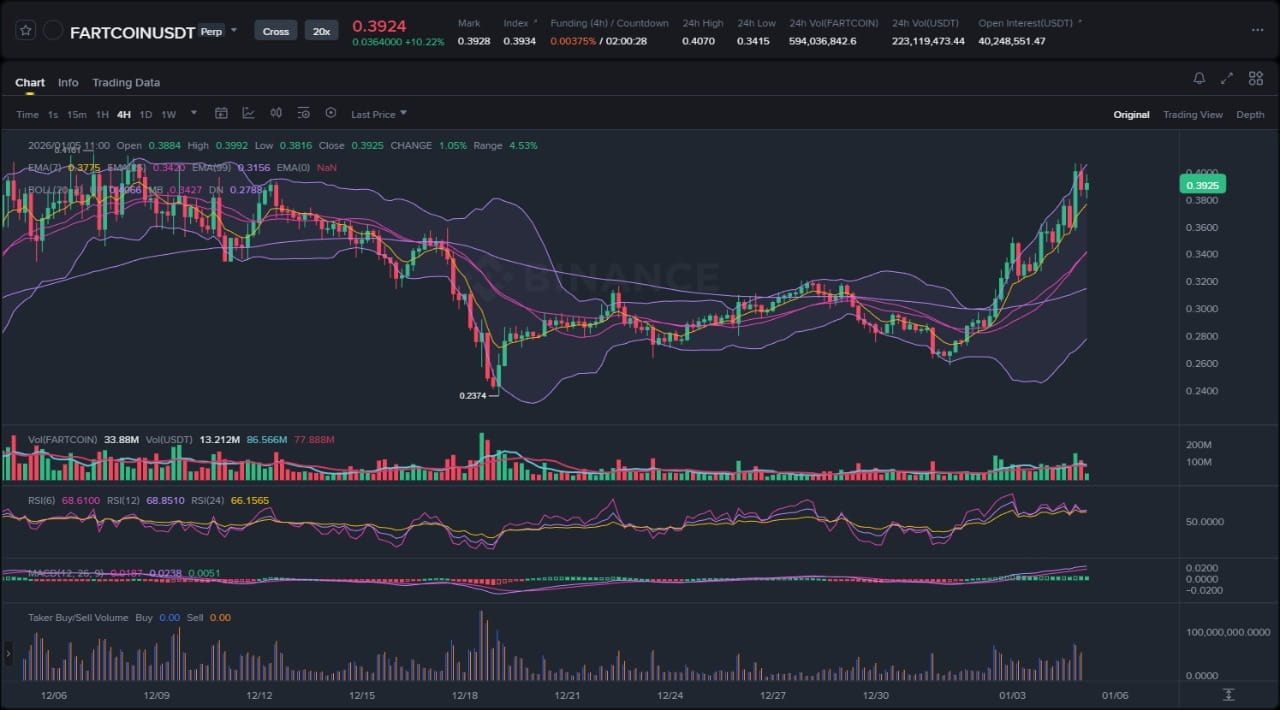Expand the left side arrow on Taker panel

coord(8,654)
